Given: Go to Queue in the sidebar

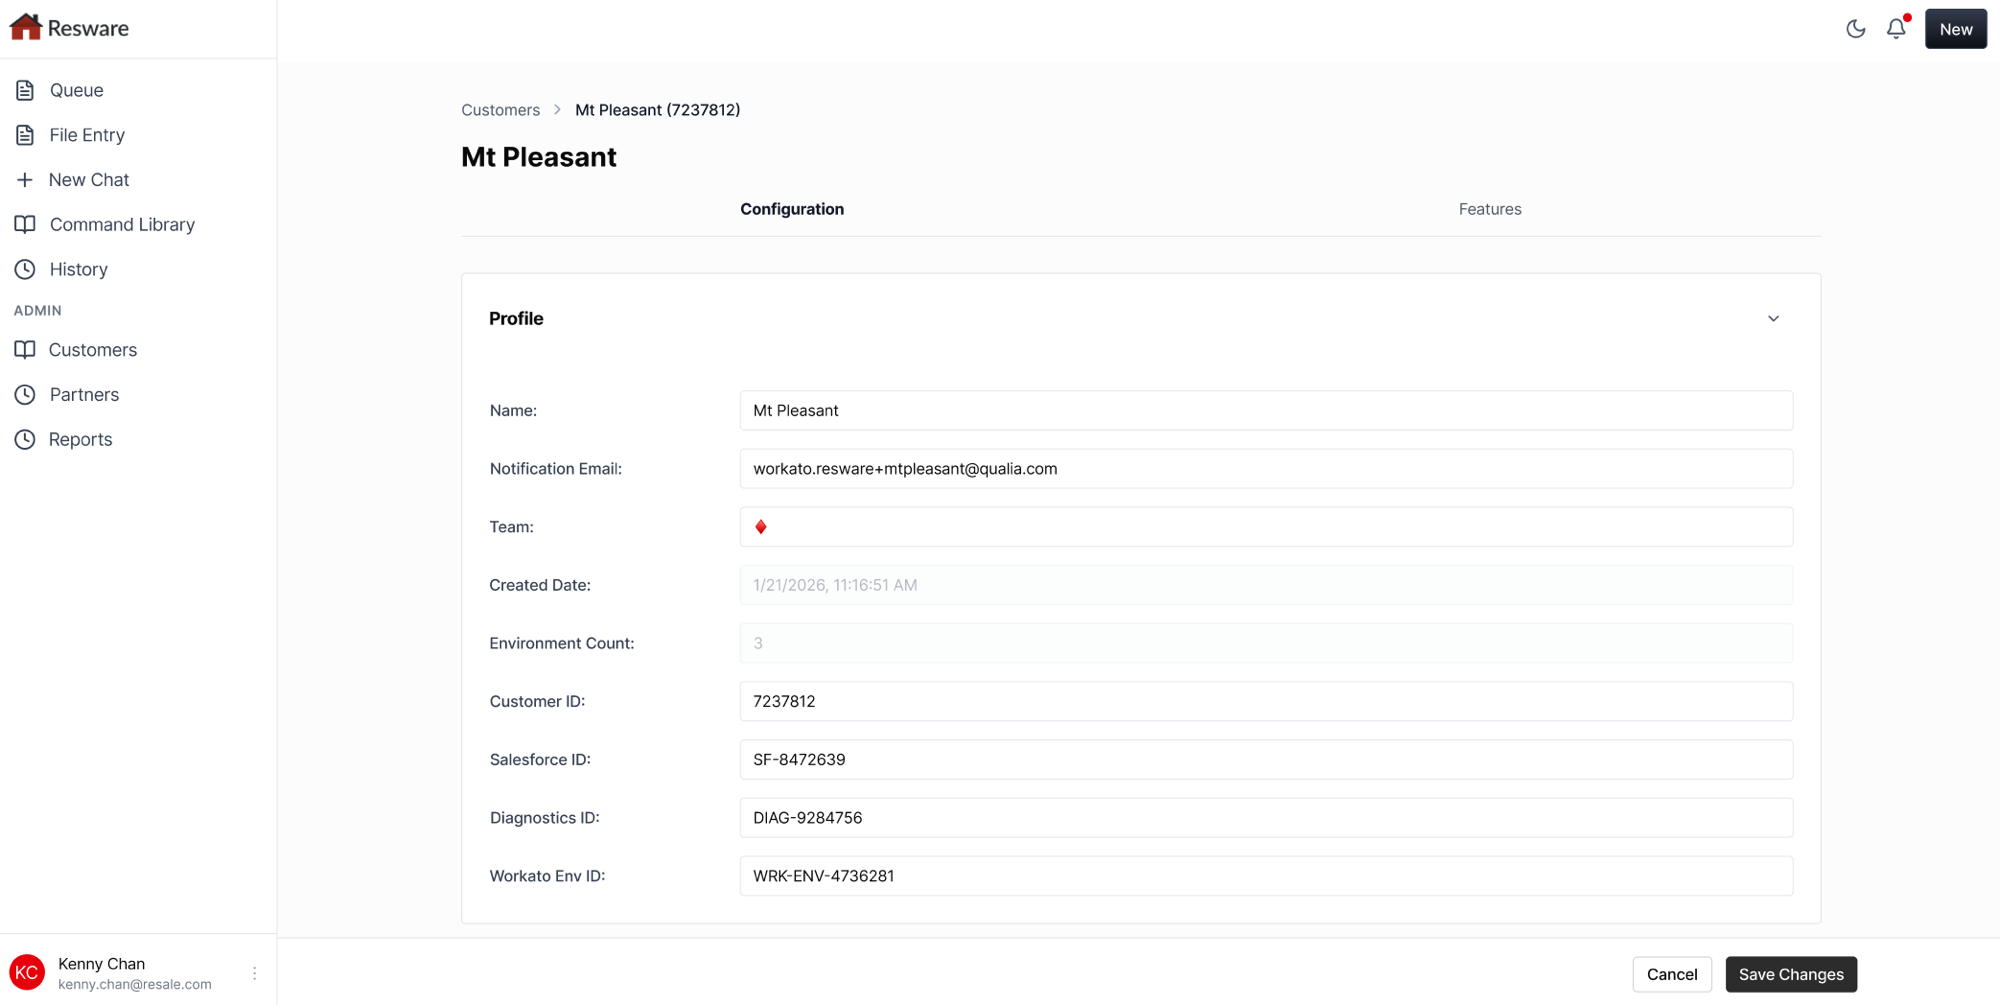Looking at the screenshot, I should click(x=77, y=90).
